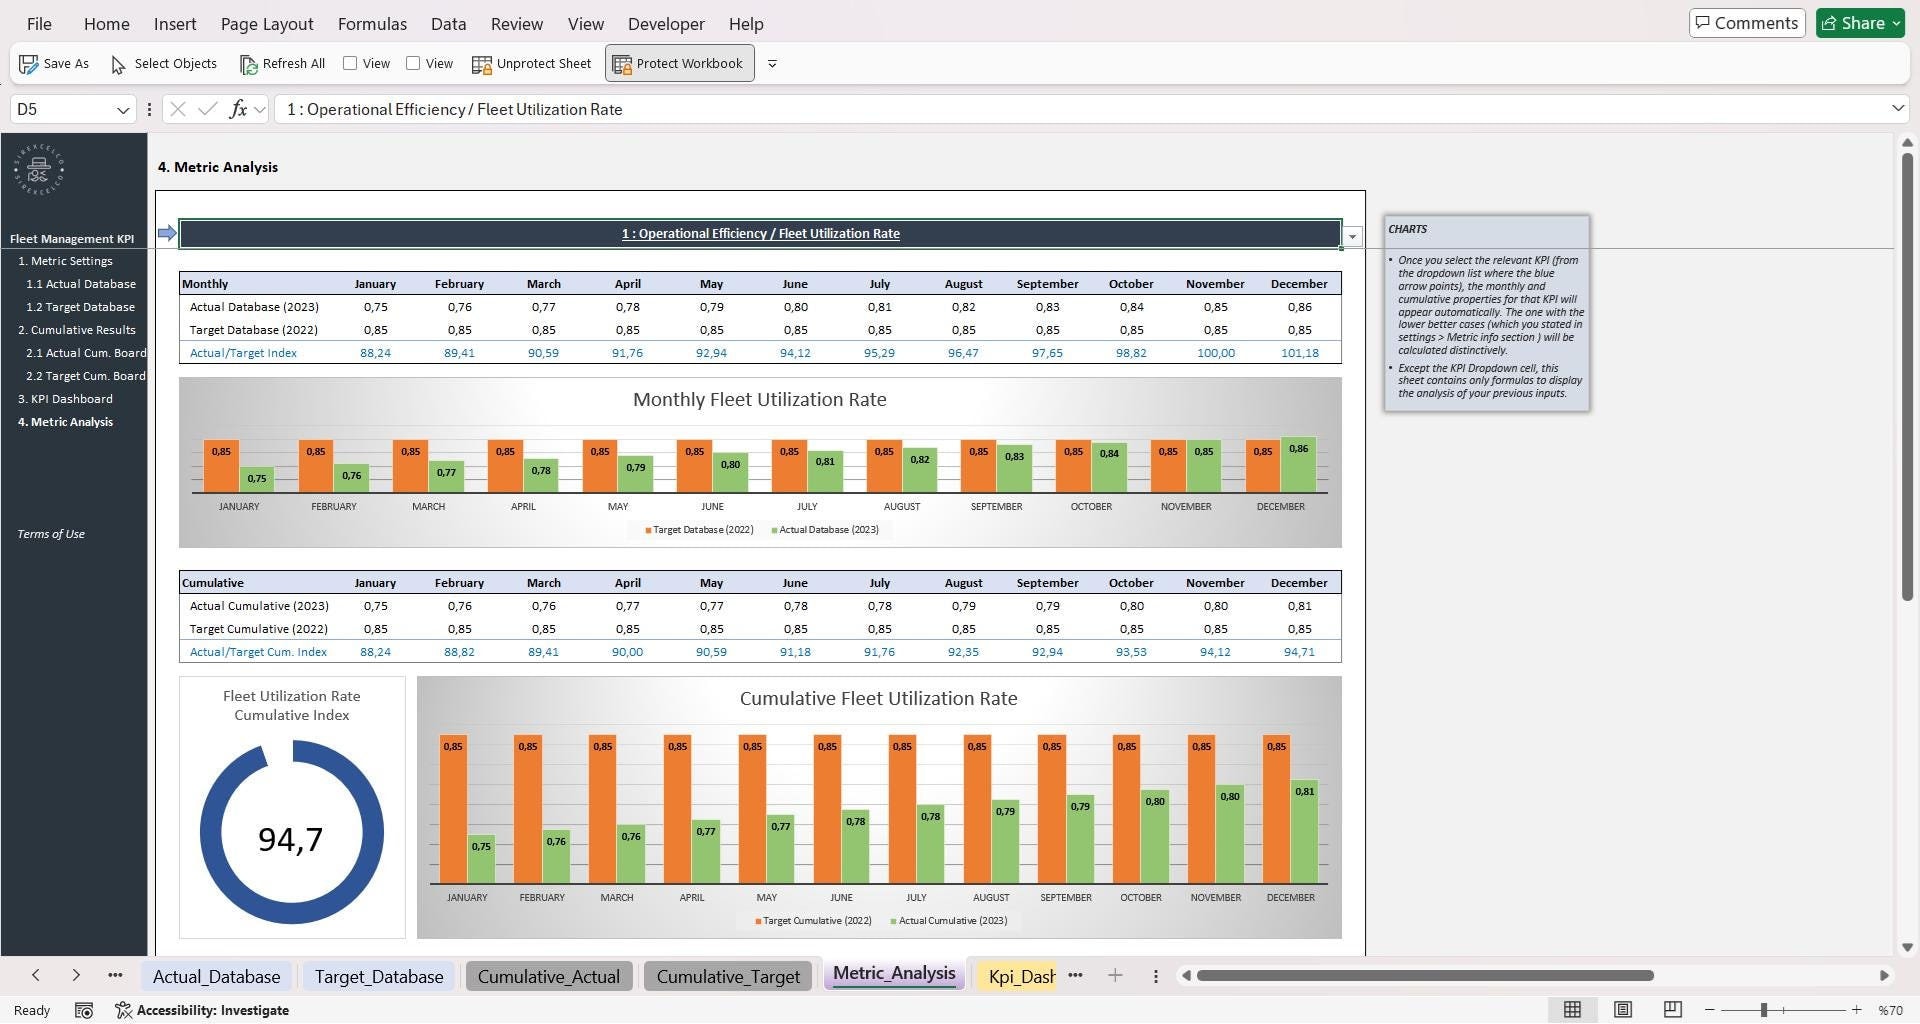
Task: Switch to the Cumulative_Actual sheet tab
Action: click(548, 975)
